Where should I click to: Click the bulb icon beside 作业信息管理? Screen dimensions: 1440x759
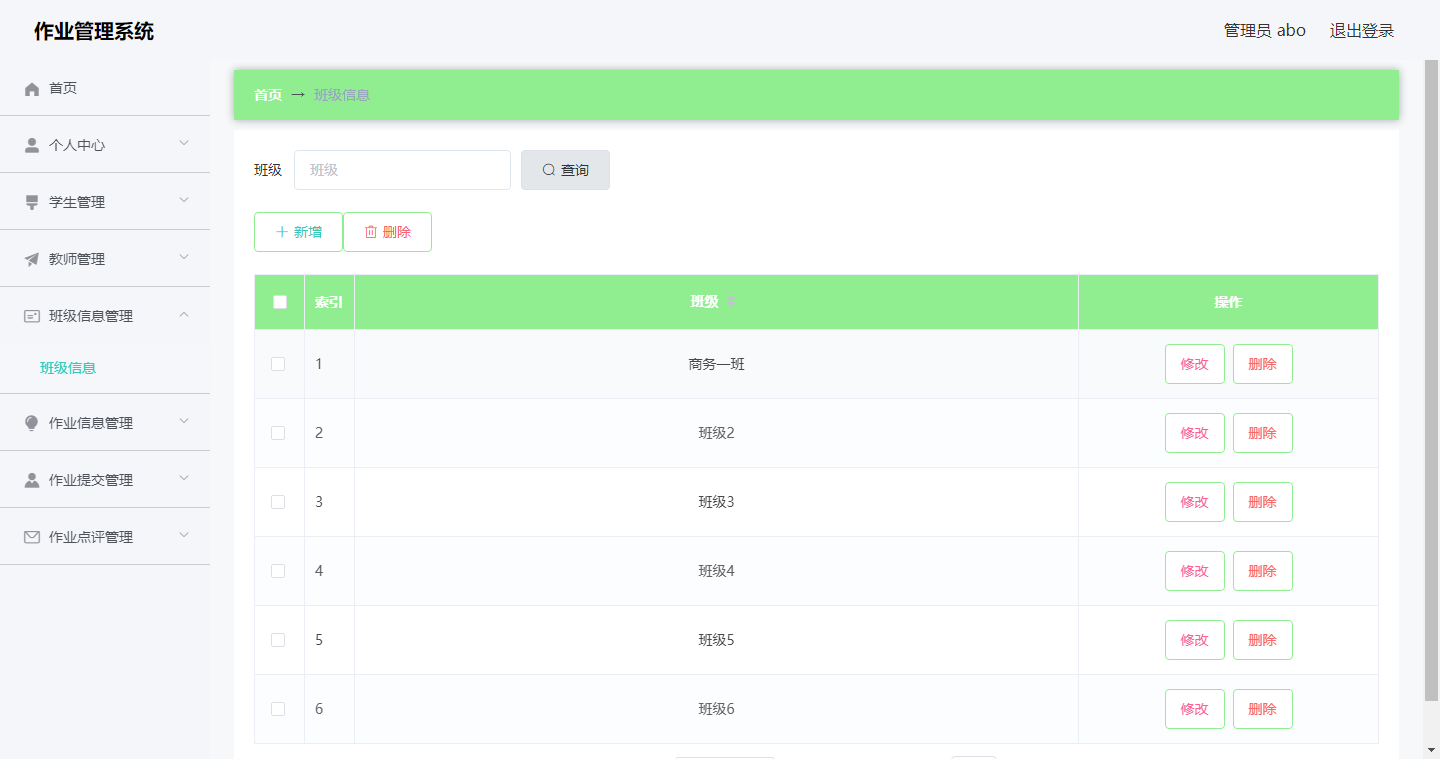point(32,424)
